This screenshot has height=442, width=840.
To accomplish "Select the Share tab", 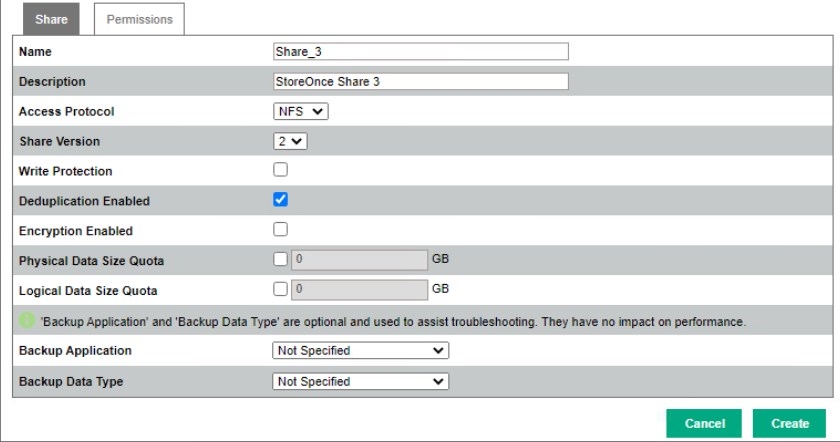I will pyautogui.click(x=51, y=19).
